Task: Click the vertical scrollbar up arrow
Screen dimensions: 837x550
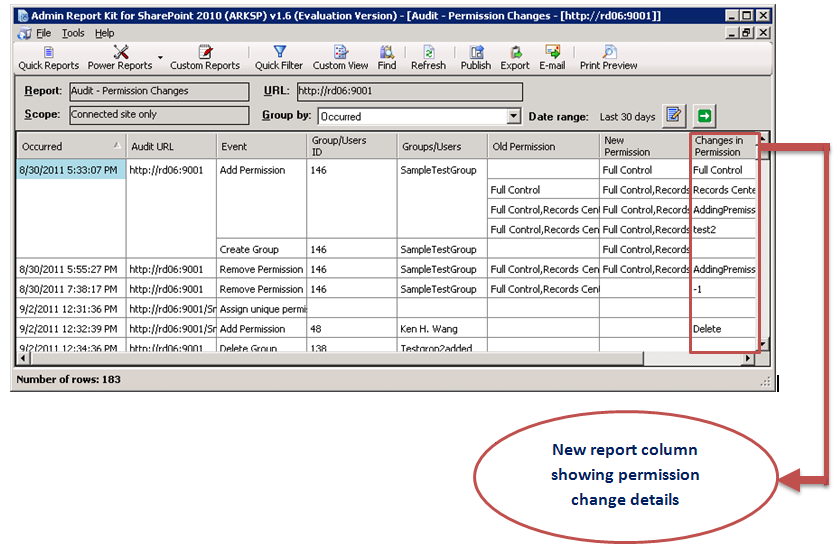Action: coord(763,139)
